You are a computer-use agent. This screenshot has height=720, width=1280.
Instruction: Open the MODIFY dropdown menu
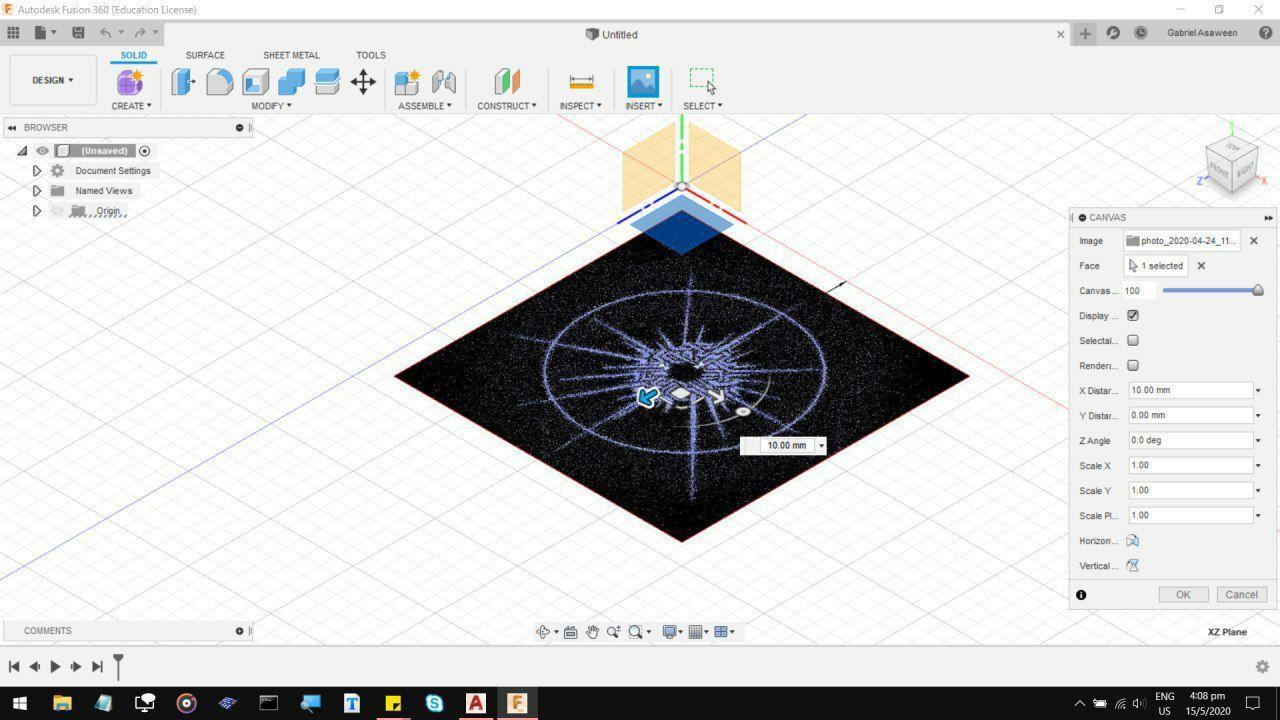[x=271, y=106]
